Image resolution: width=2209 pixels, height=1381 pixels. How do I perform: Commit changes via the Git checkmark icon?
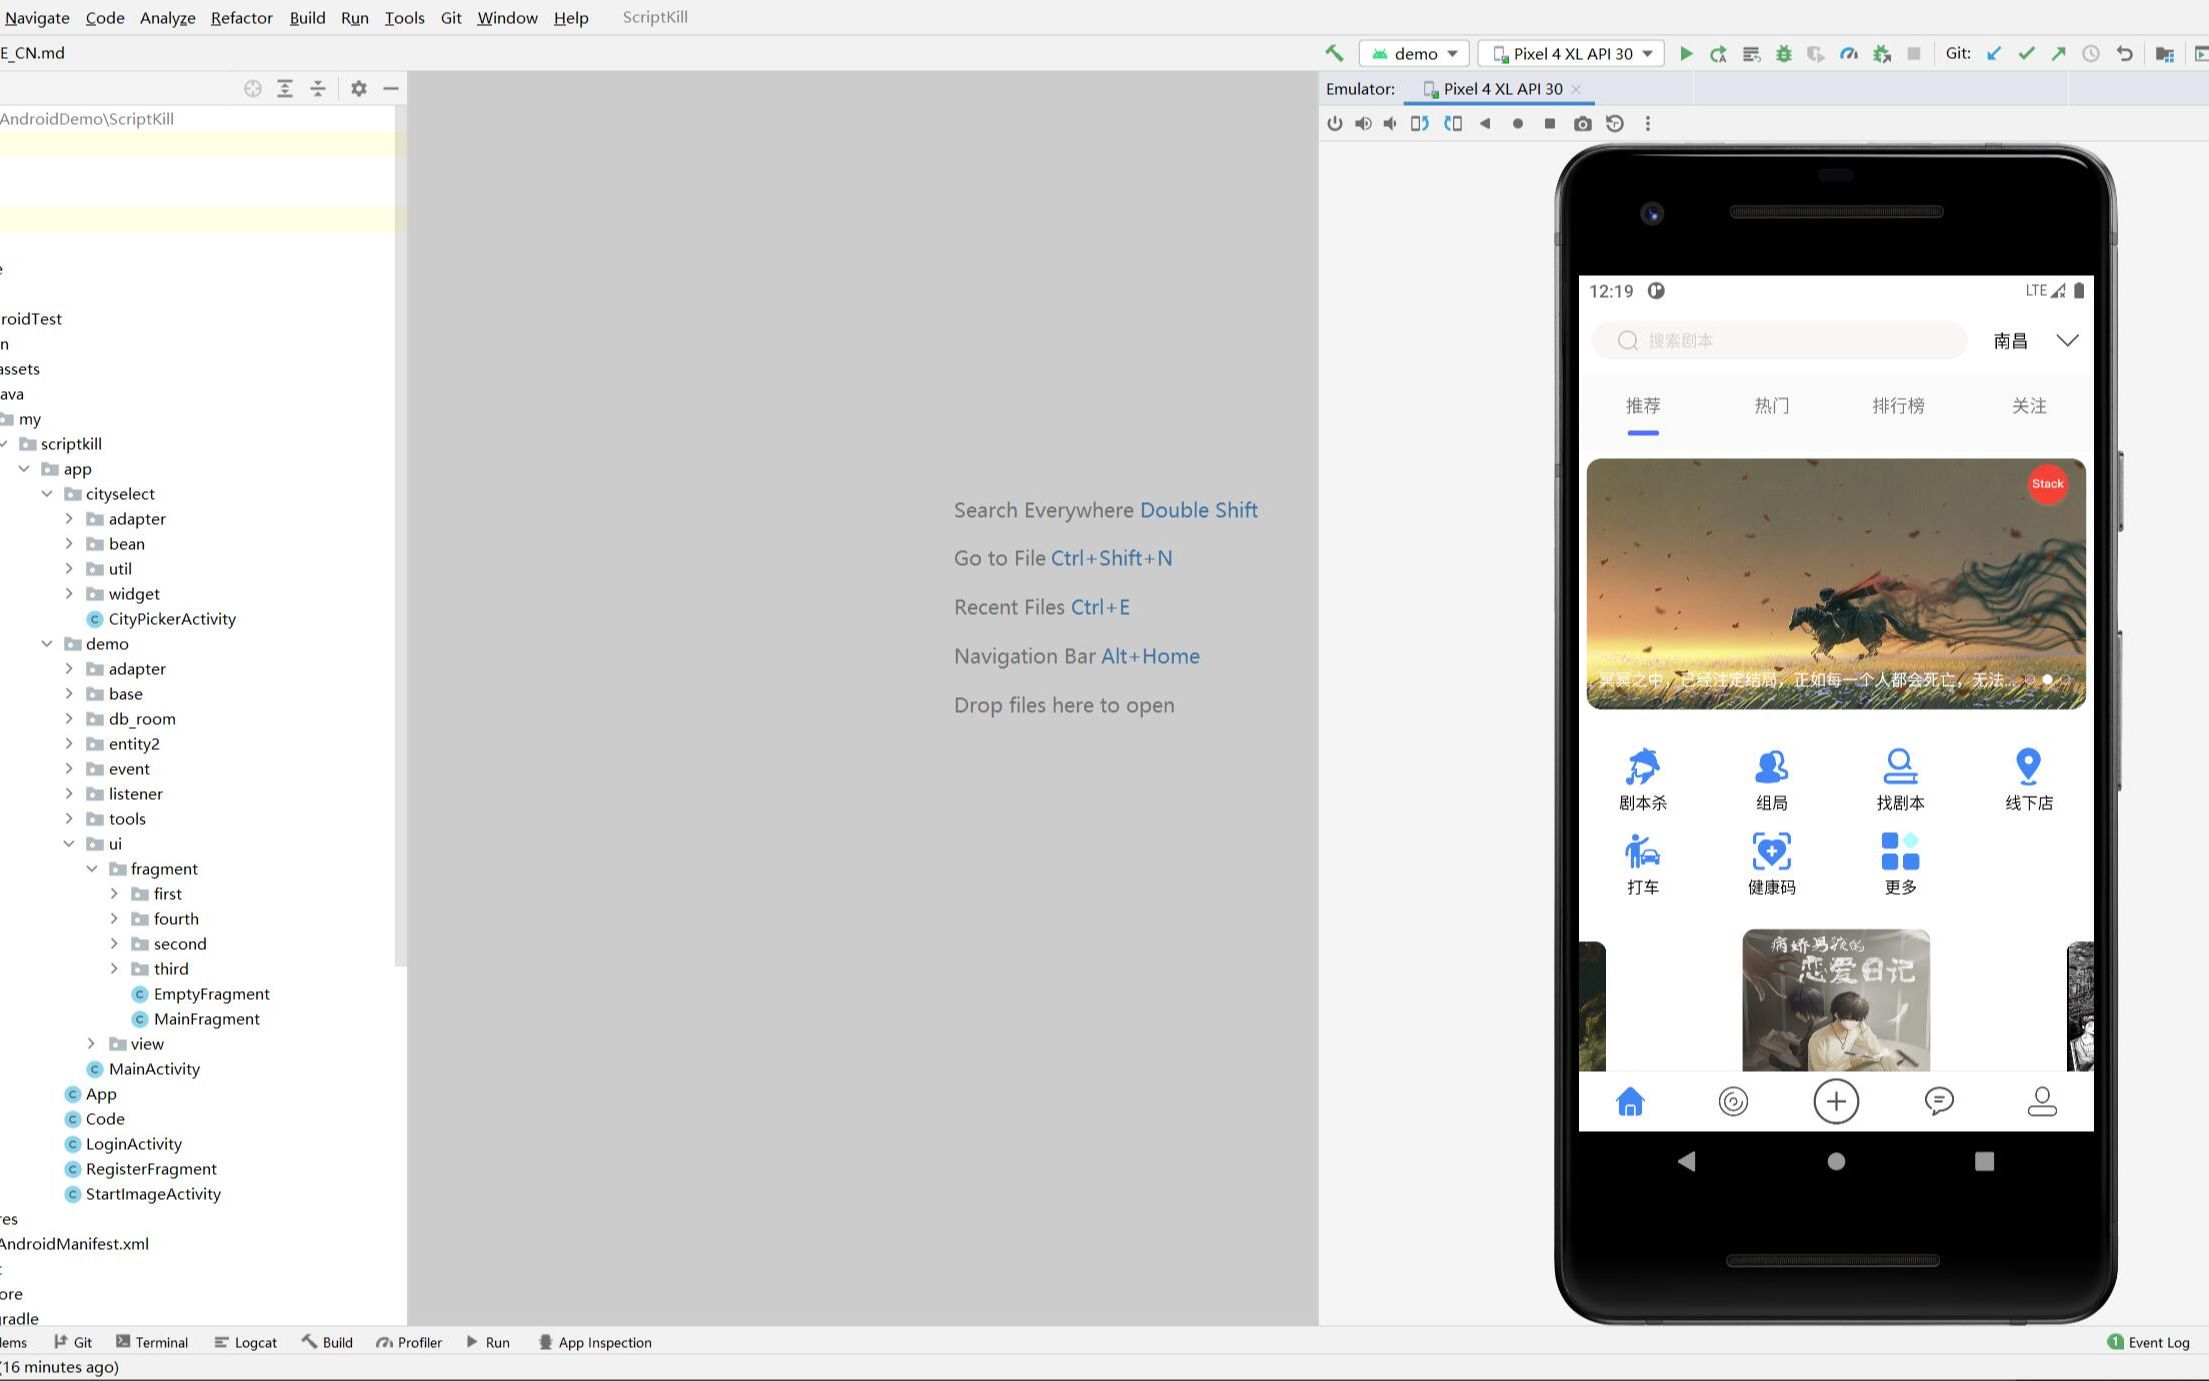click(x=2027, y=53)
